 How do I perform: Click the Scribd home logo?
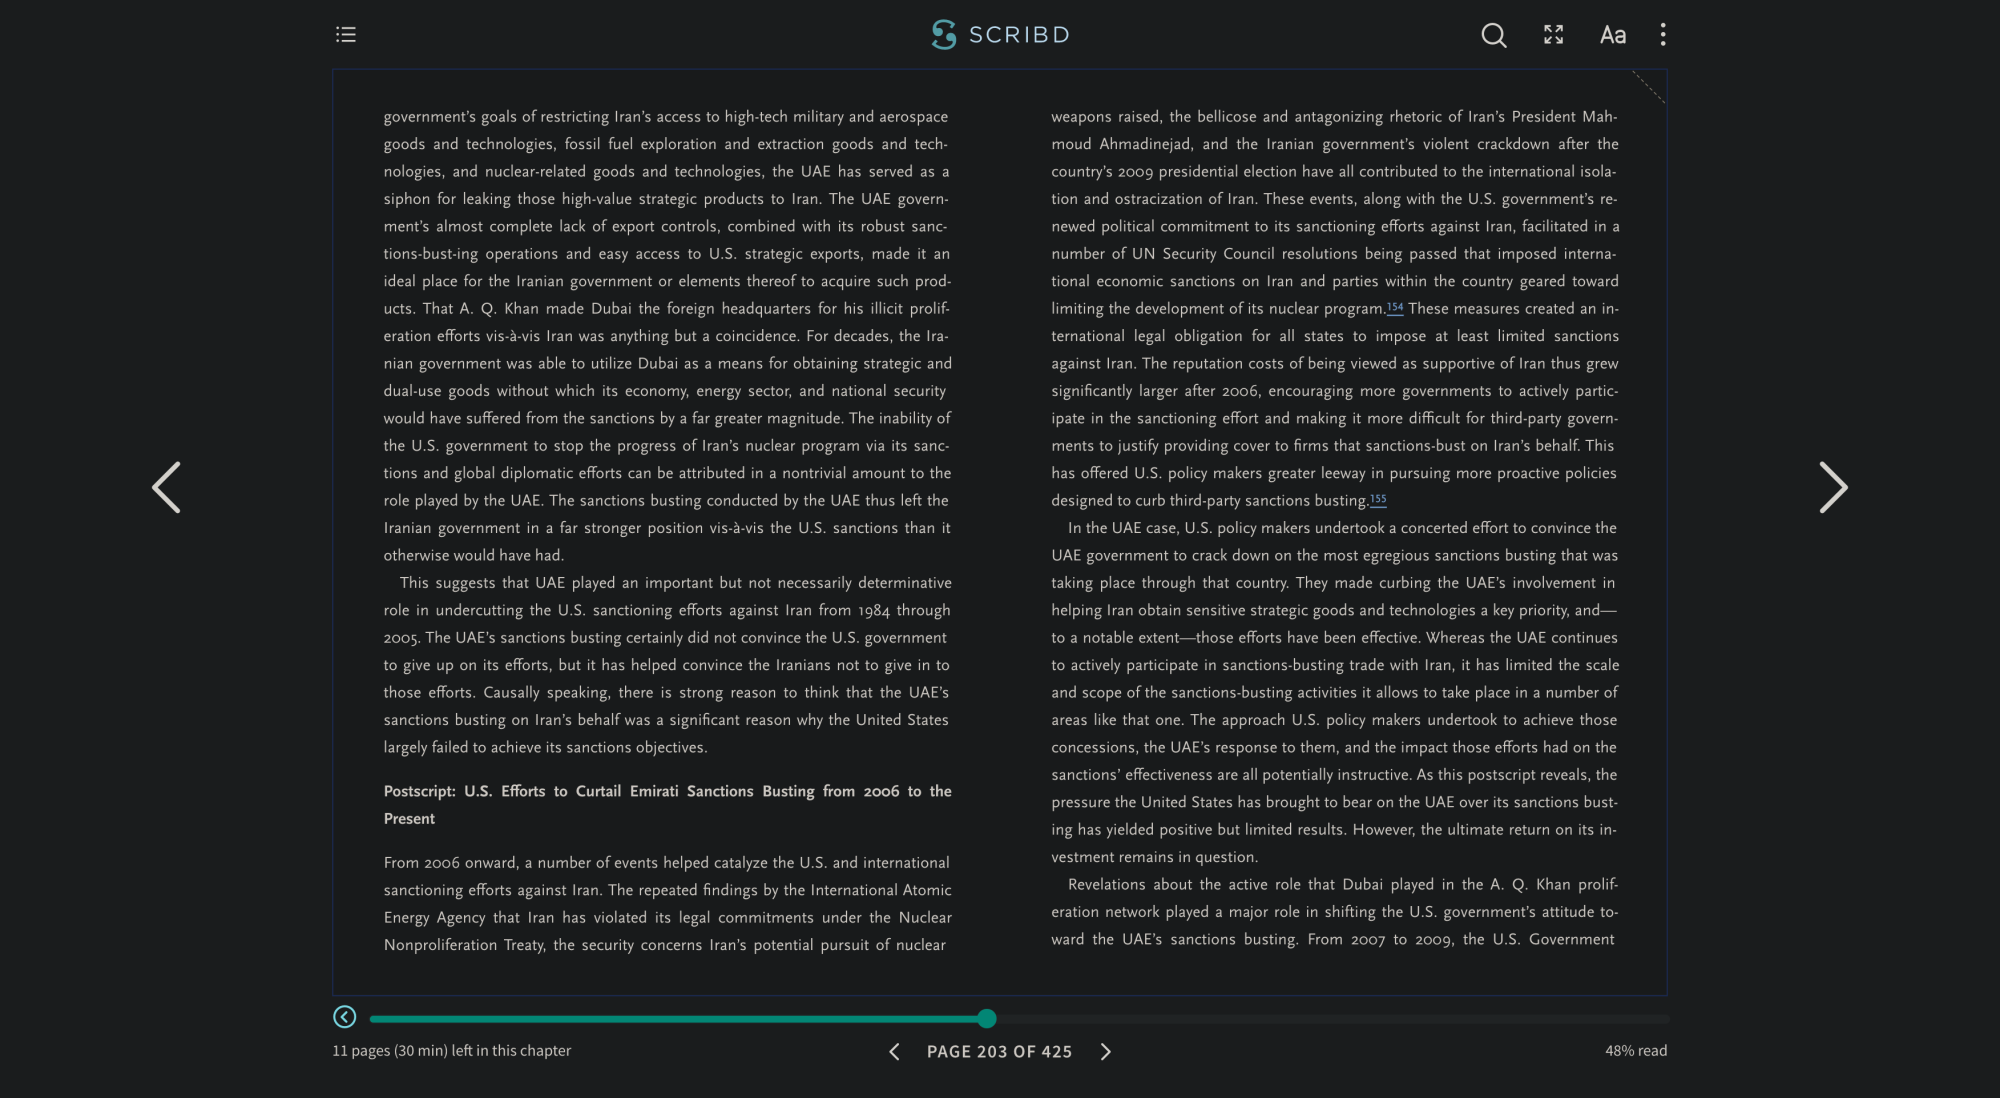pos(1001,34)
